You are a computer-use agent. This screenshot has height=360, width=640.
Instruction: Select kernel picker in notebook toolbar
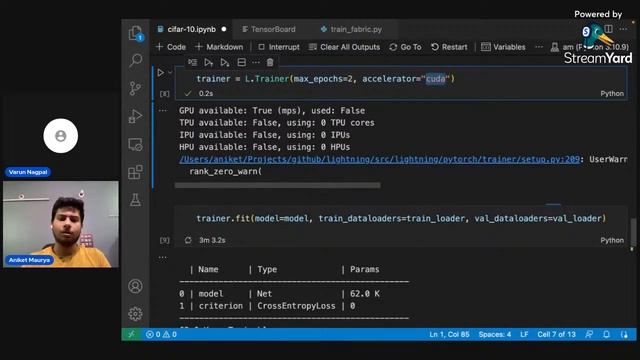tap(589, 47)
